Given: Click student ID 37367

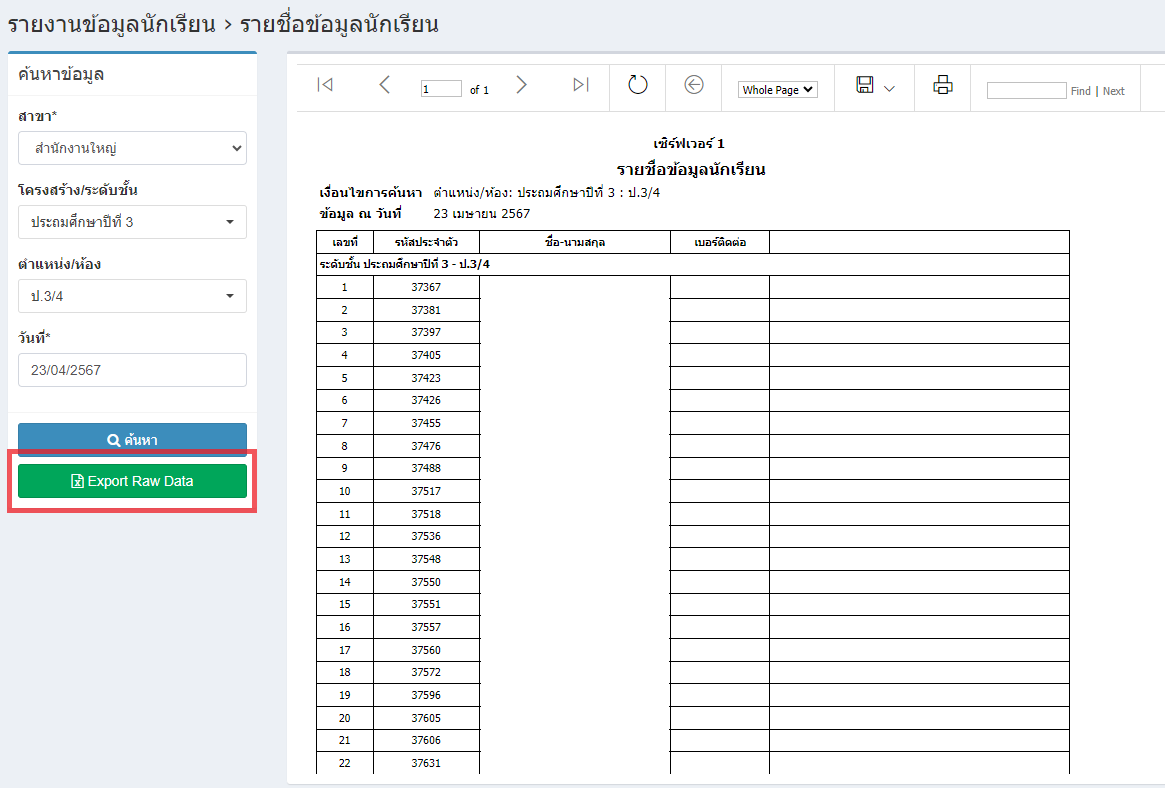Looking at the screenshot, I should click(x=426, y=287).
